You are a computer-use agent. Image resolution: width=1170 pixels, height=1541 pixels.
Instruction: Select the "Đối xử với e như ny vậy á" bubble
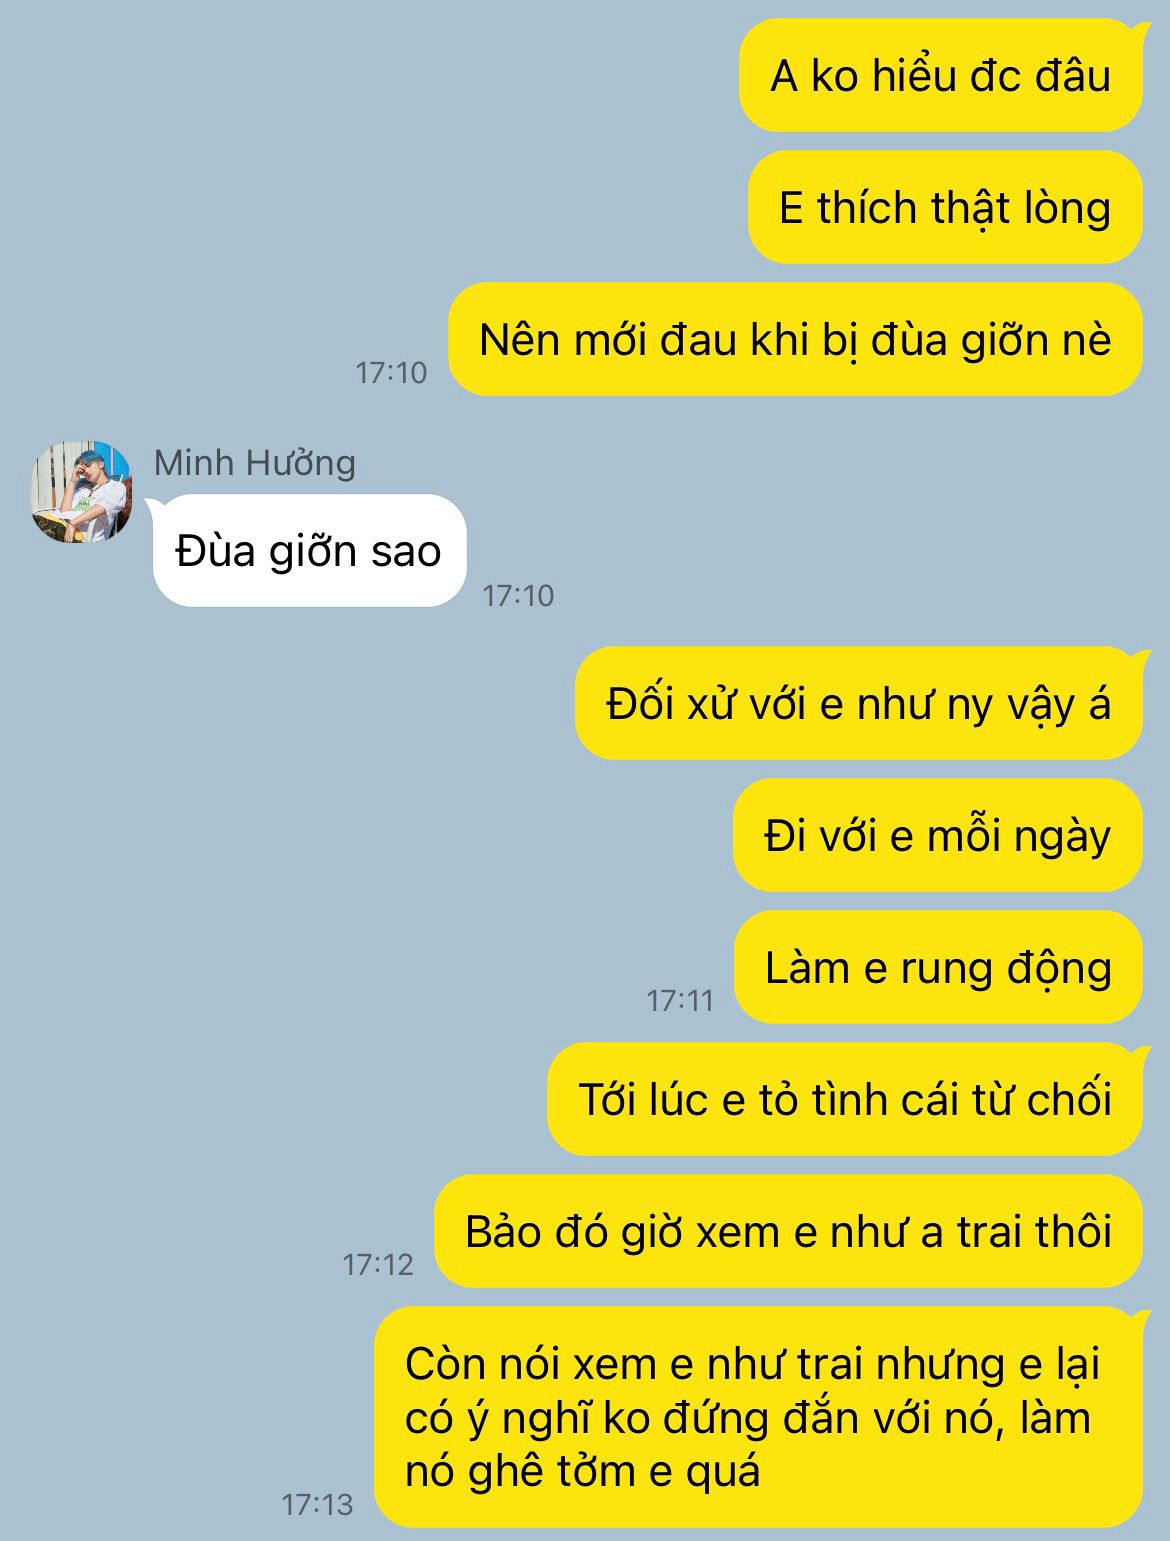(x=858, y=704)
